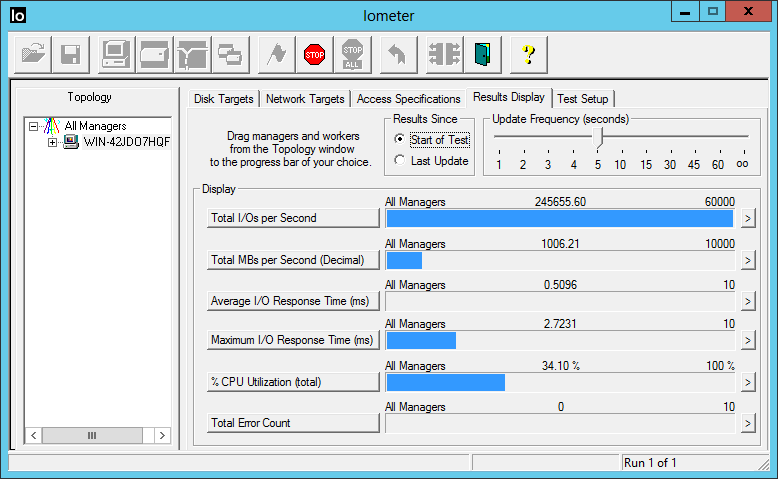Viewport: 778px width, 479px height.
Task: Select the Last Update radio button
Action: coord(400,161)
